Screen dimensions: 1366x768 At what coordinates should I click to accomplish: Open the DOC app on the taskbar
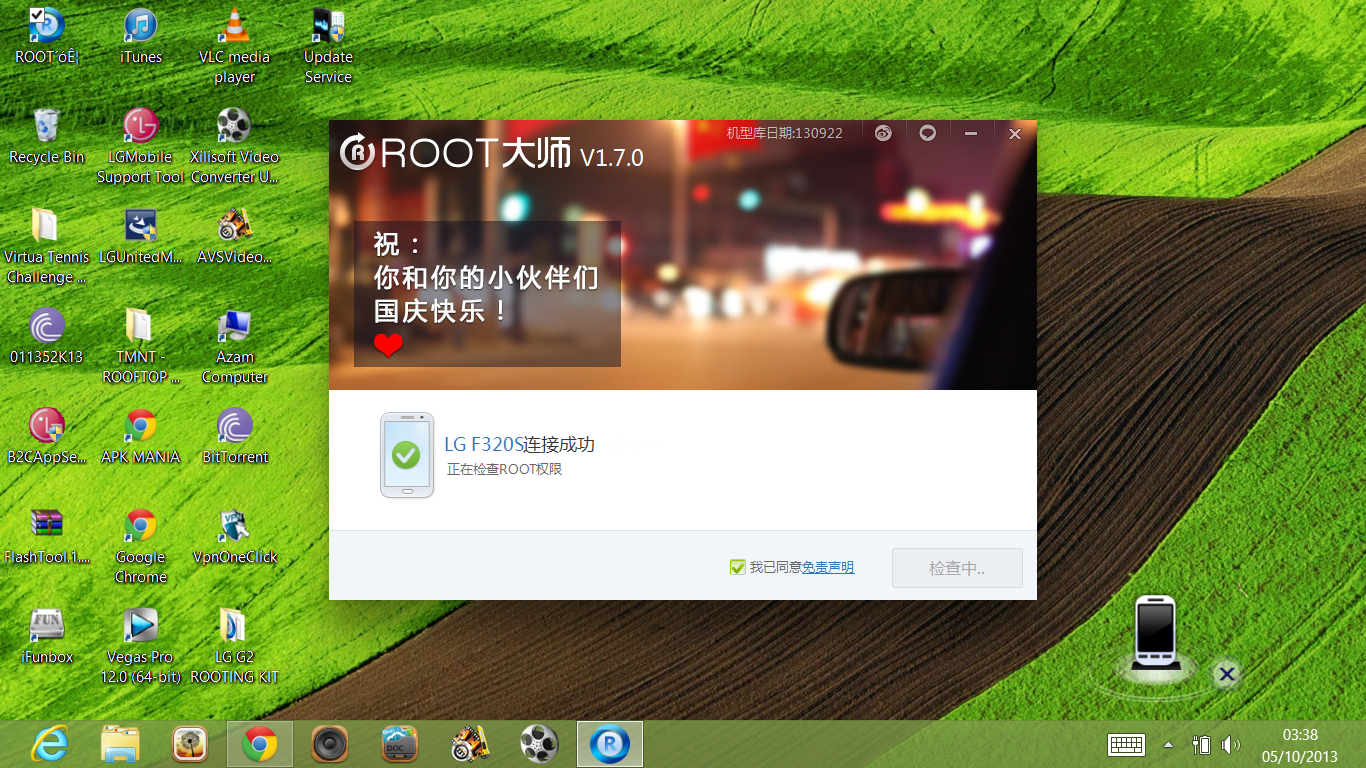[399, 744]
